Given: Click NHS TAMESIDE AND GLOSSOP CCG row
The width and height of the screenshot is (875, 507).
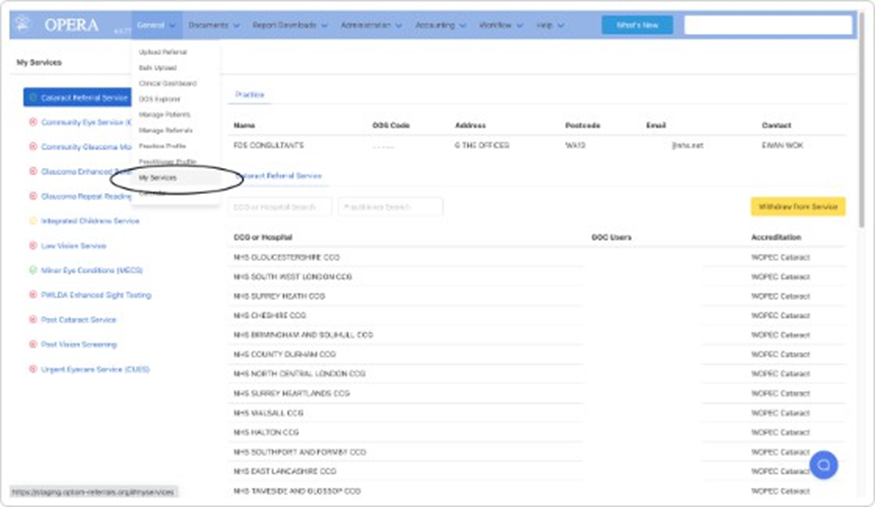Looking at the screenshot, I should tap(537, 491).
